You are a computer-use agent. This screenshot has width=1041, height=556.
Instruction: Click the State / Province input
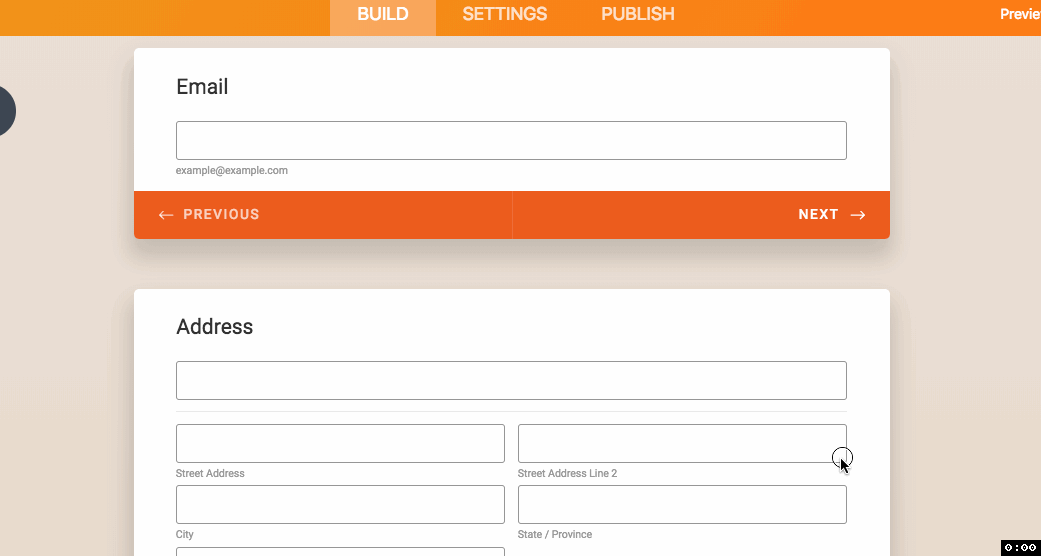click(x=682, y=504)
